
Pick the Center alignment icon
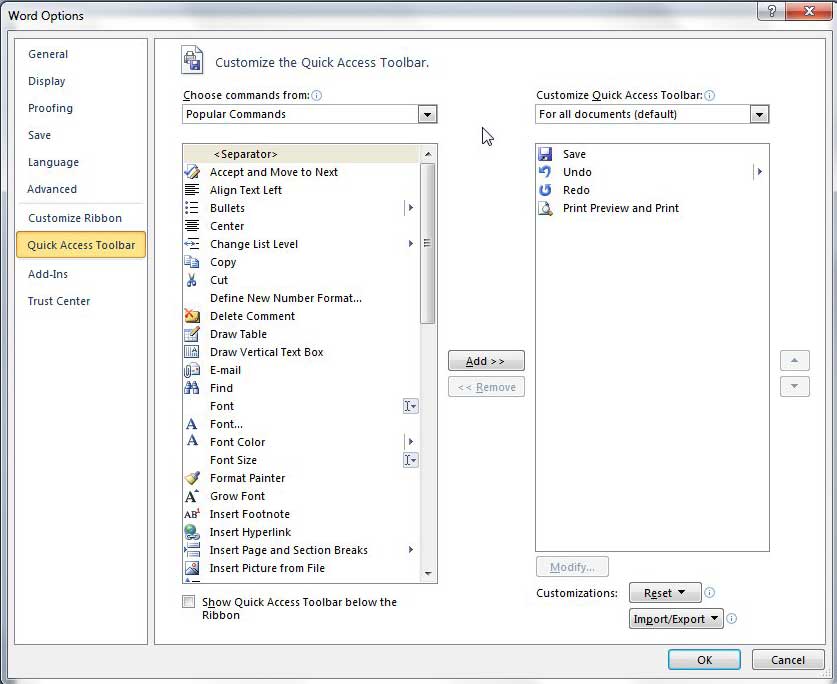(x=192, y=226)
